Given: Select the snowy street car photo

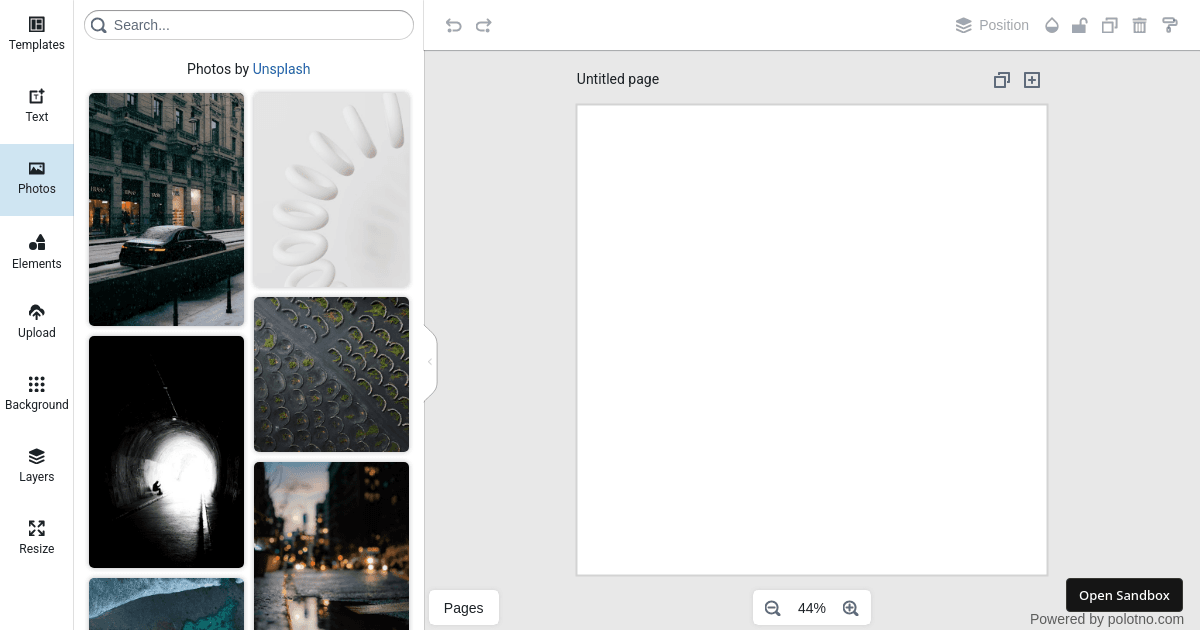Looking at the screenshot, I should (x=166, y=209).
